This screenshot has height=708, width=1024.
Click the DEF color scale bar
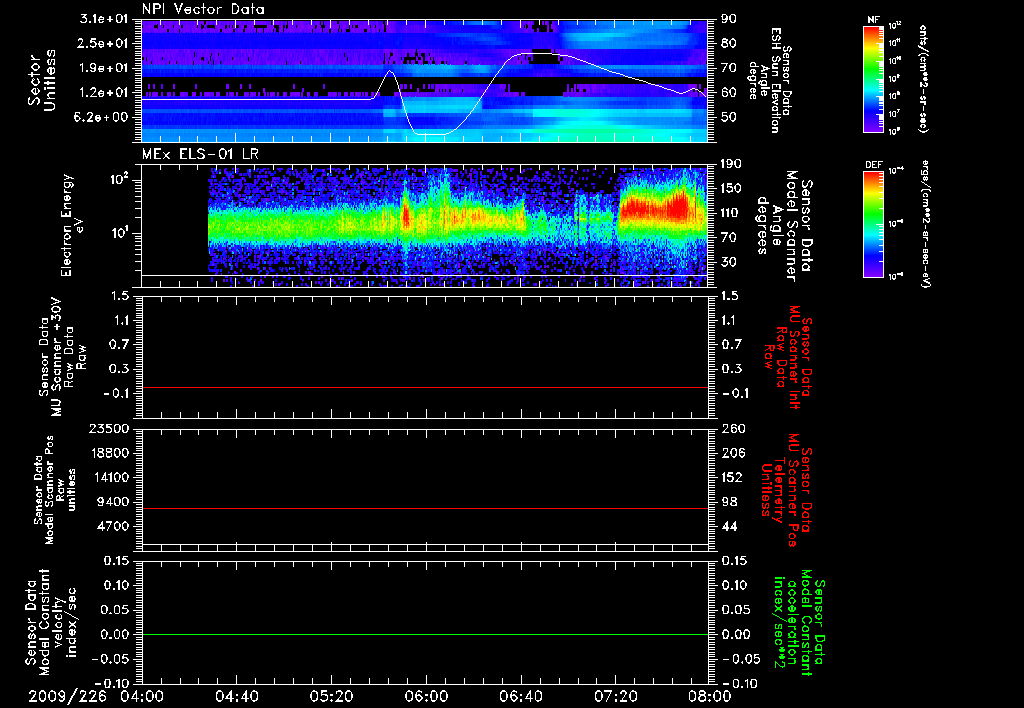click(x=874, y=224)
